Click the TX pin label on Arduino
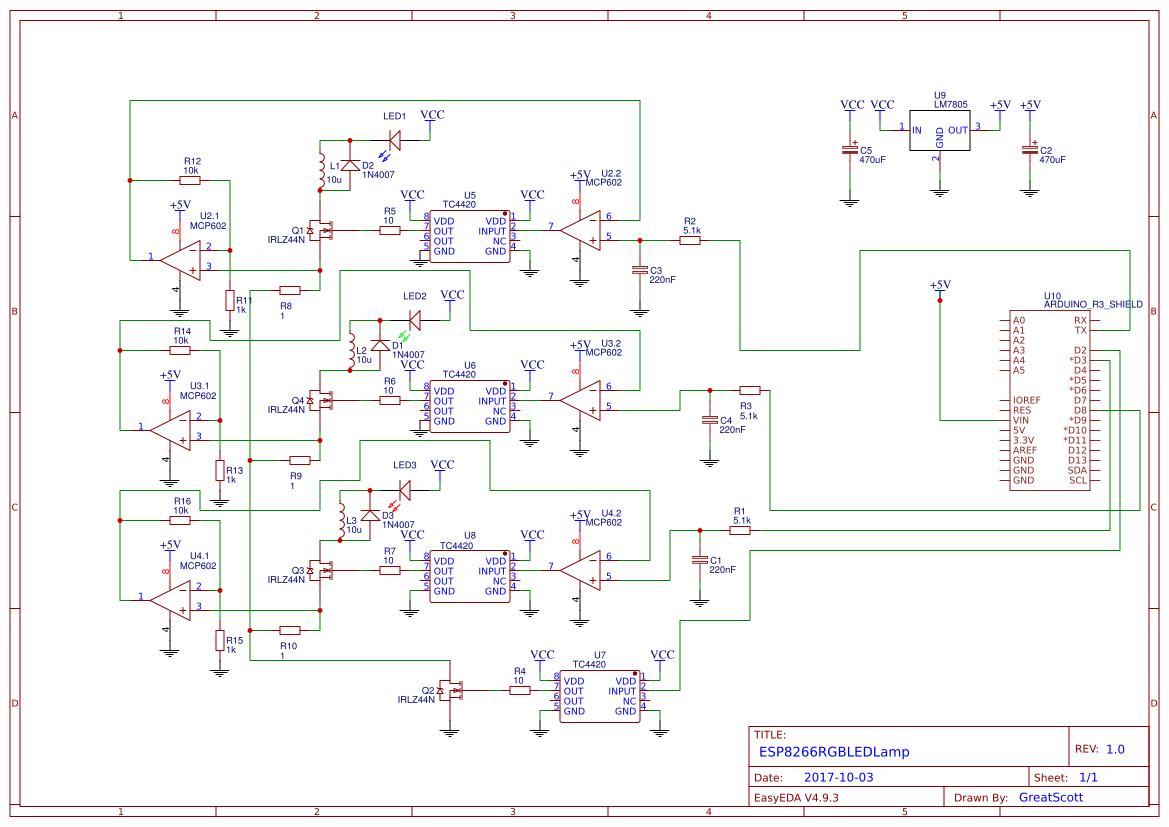1169x827 pixels. pos(1080,330)
